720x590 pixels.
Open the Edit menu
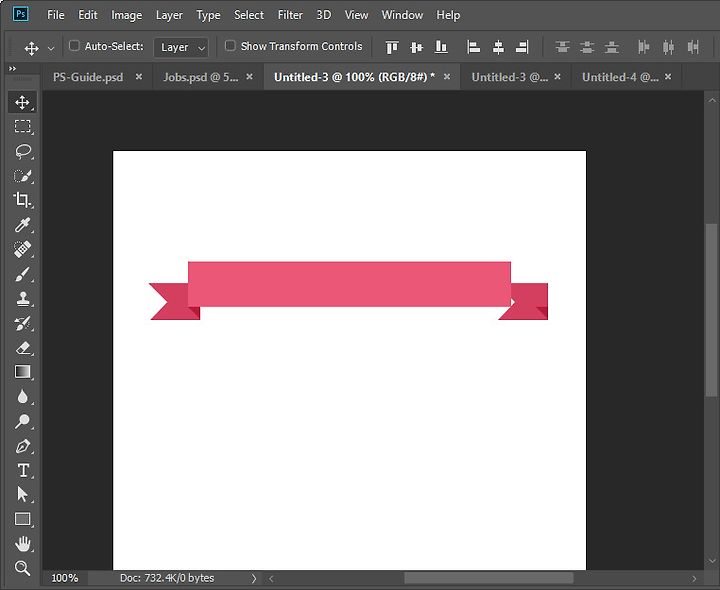87,15
